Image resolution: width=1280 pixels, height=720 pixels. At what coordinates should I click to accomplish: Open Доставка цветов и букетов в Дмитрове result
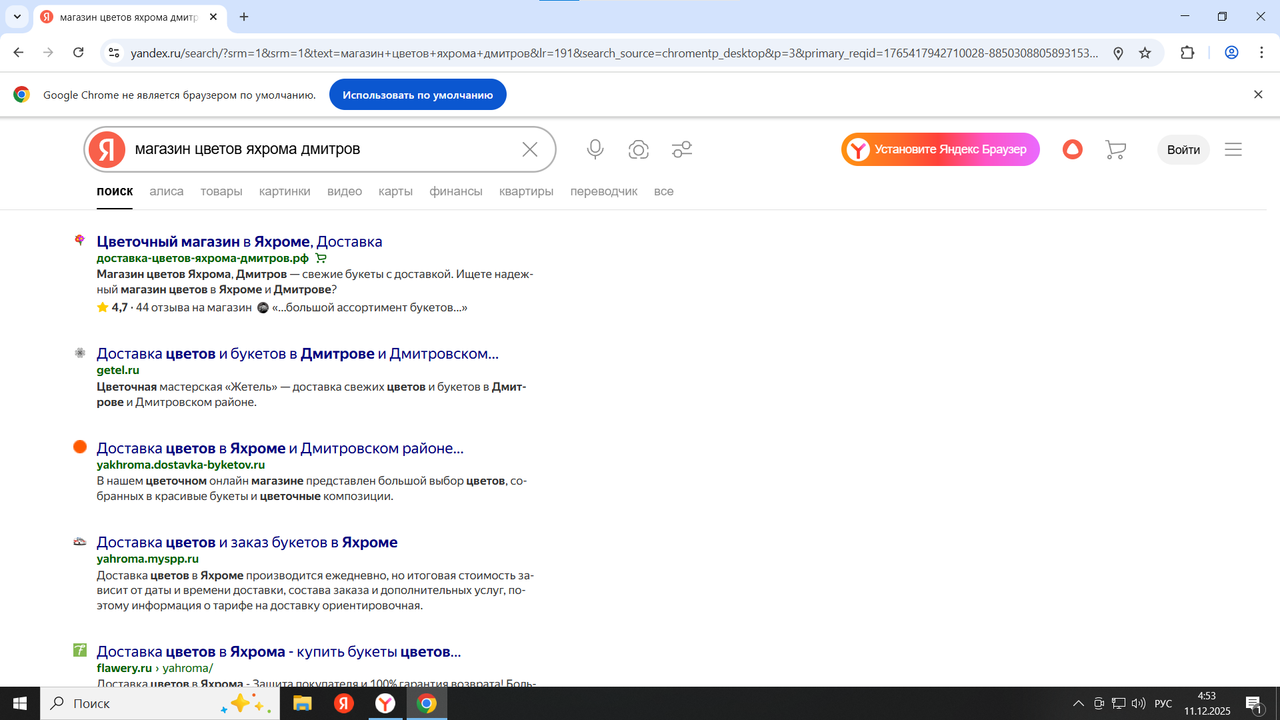(x=297, y=353)
